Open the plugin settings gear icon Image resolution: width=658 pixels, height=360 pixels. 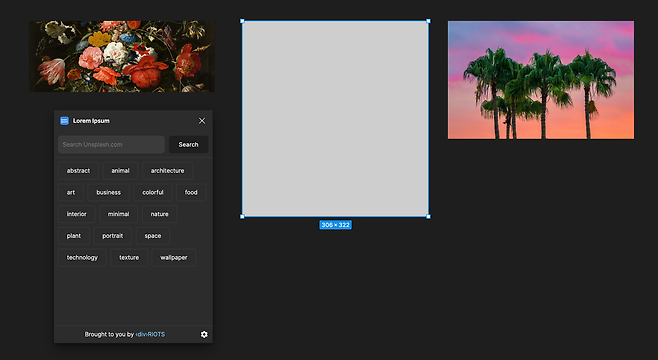pos(204,334)
